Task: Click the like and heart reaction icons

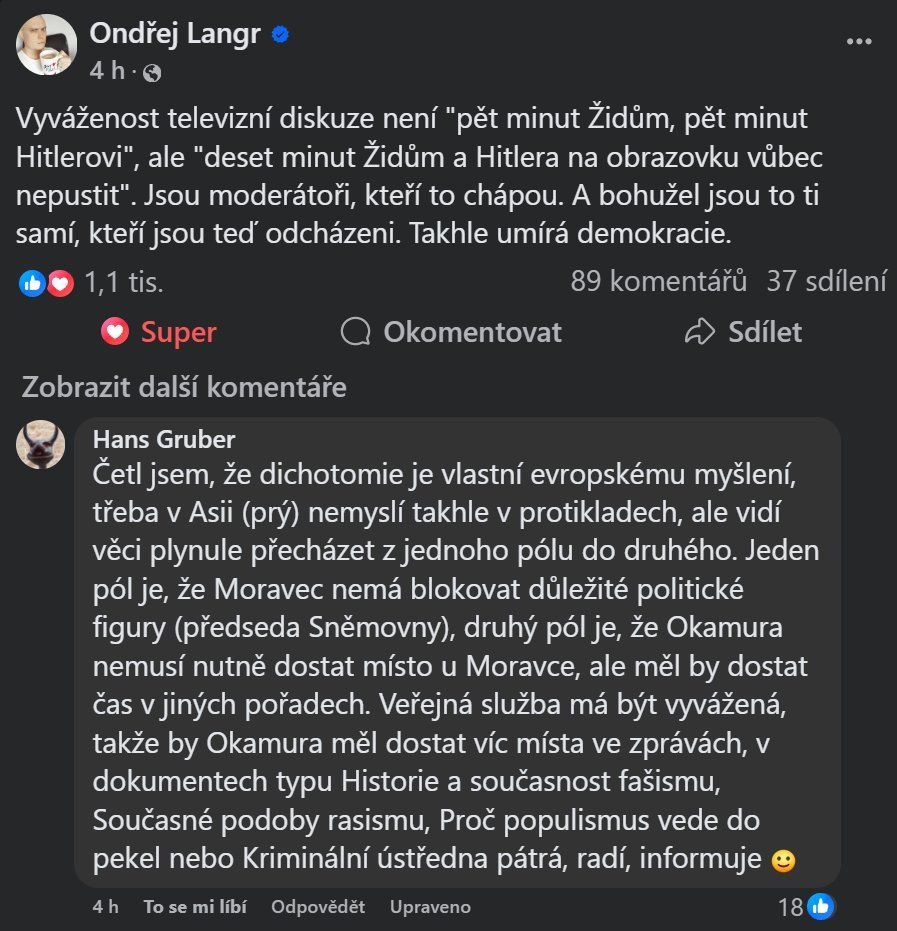Action: 47,283
